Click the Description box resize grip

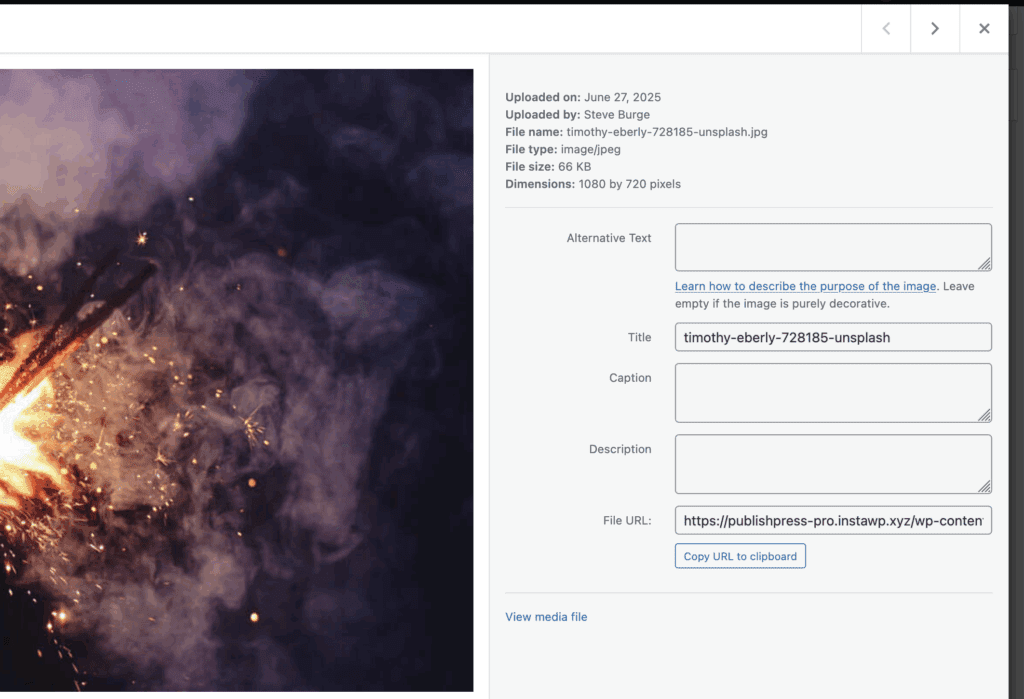point(985,487)
